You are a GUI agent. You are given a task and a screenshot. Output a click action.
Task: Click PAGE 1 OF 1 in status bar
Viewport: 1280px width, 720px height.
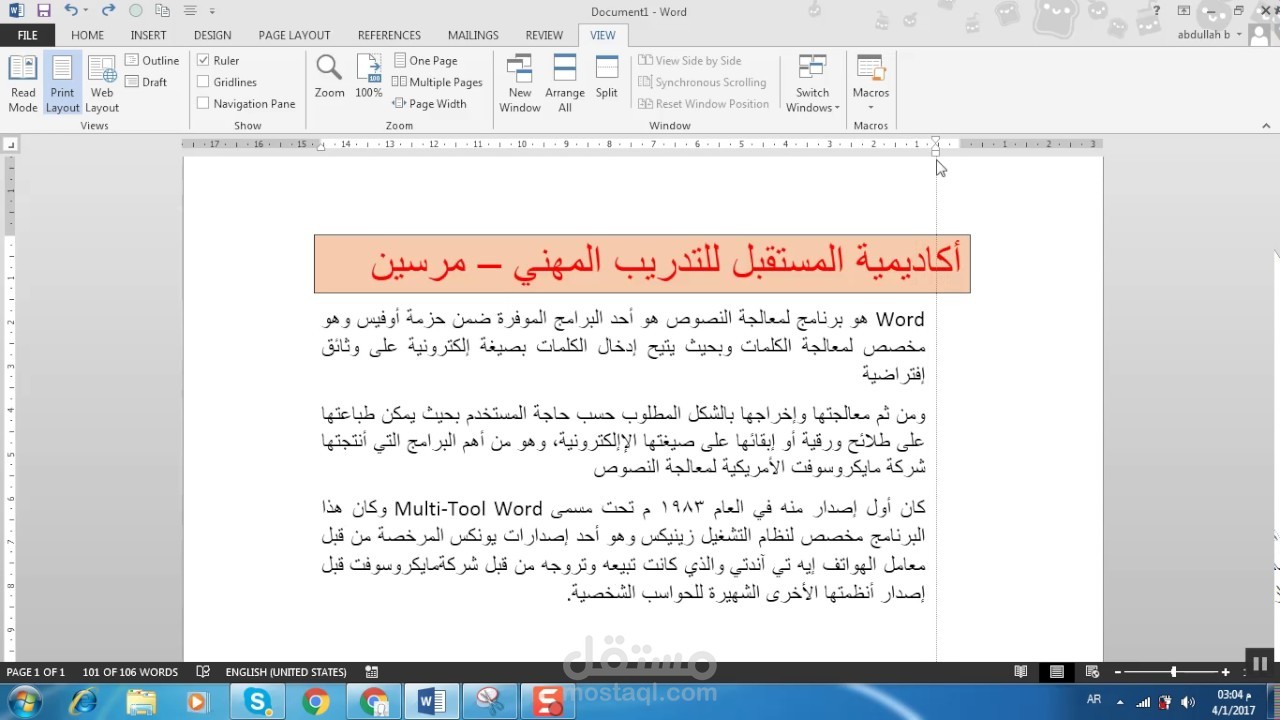coord(35,672)
